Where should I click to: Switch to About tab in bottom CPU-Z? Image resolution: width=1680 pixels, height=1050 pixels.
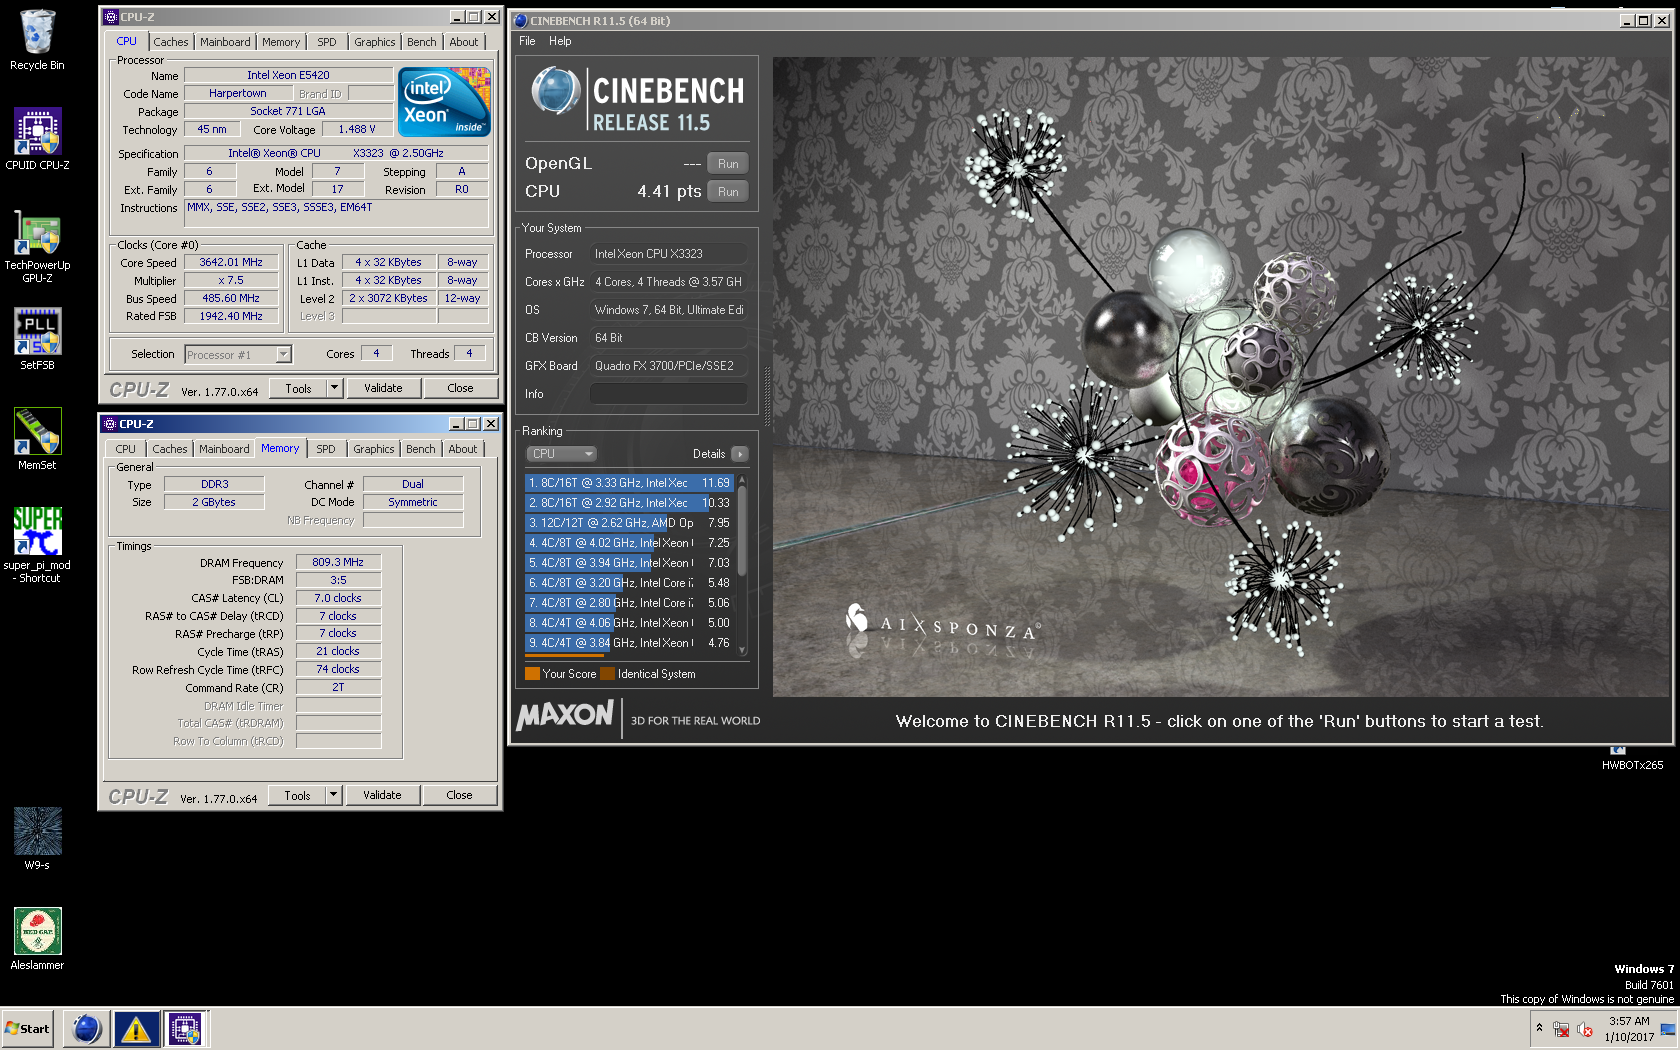click(463, 449)
